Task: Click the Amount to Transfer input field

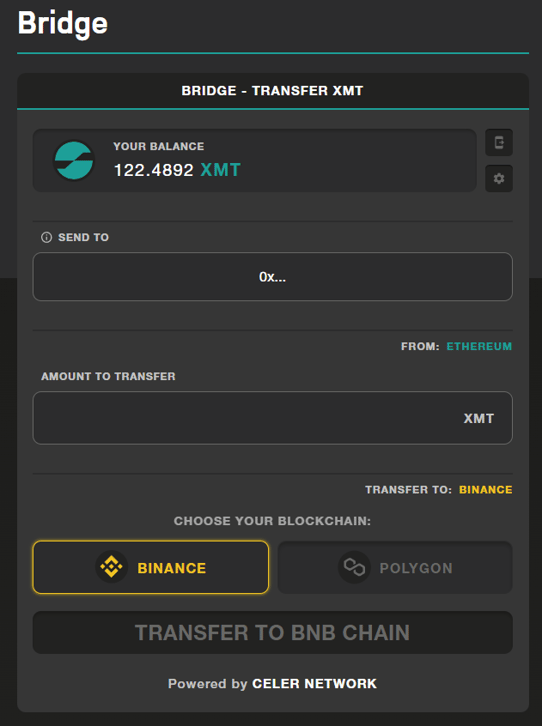Action: (273, 418)
